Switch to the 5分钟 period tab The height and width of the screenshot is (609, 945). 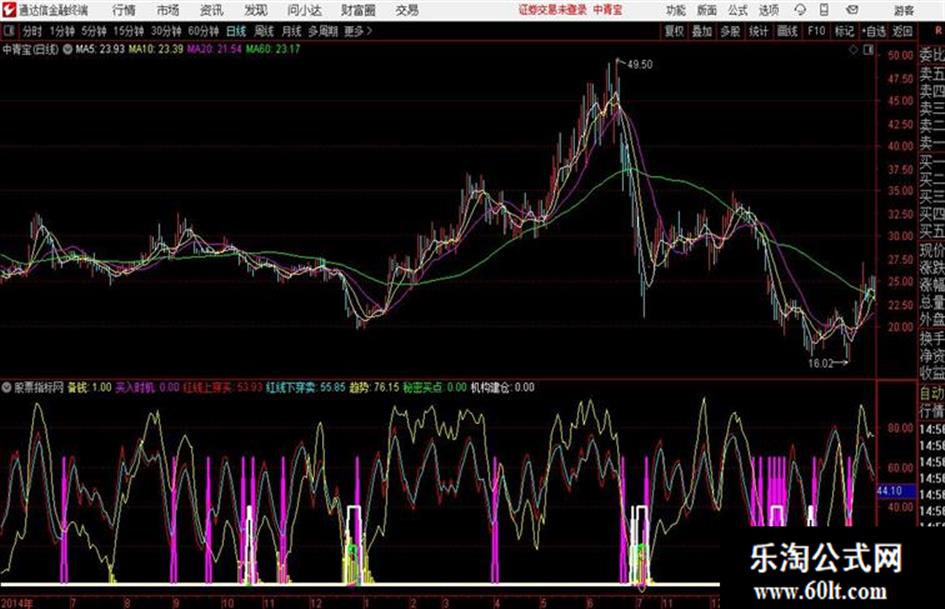point(95,31)
